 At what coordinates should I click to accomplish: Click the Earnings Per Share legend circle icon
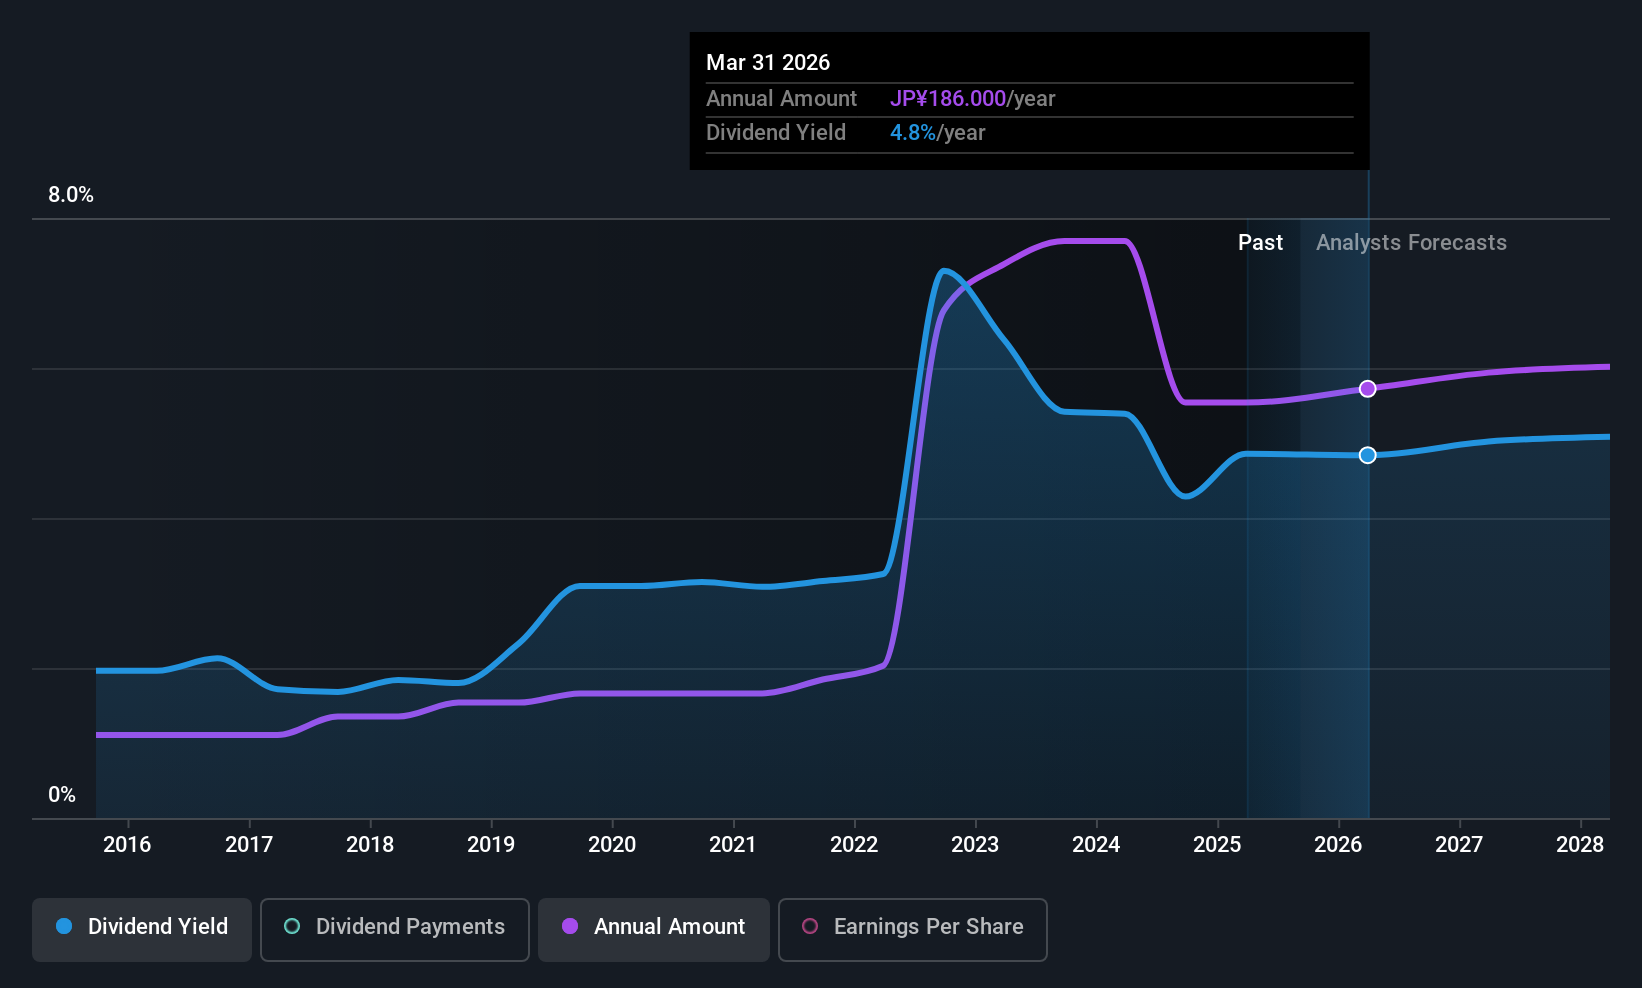810,926
